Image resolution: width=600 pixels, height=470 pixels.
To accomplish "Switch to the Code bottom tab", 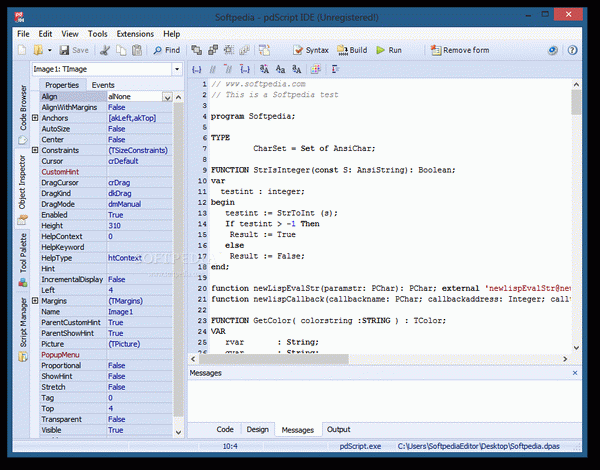I will click(225, 429).
